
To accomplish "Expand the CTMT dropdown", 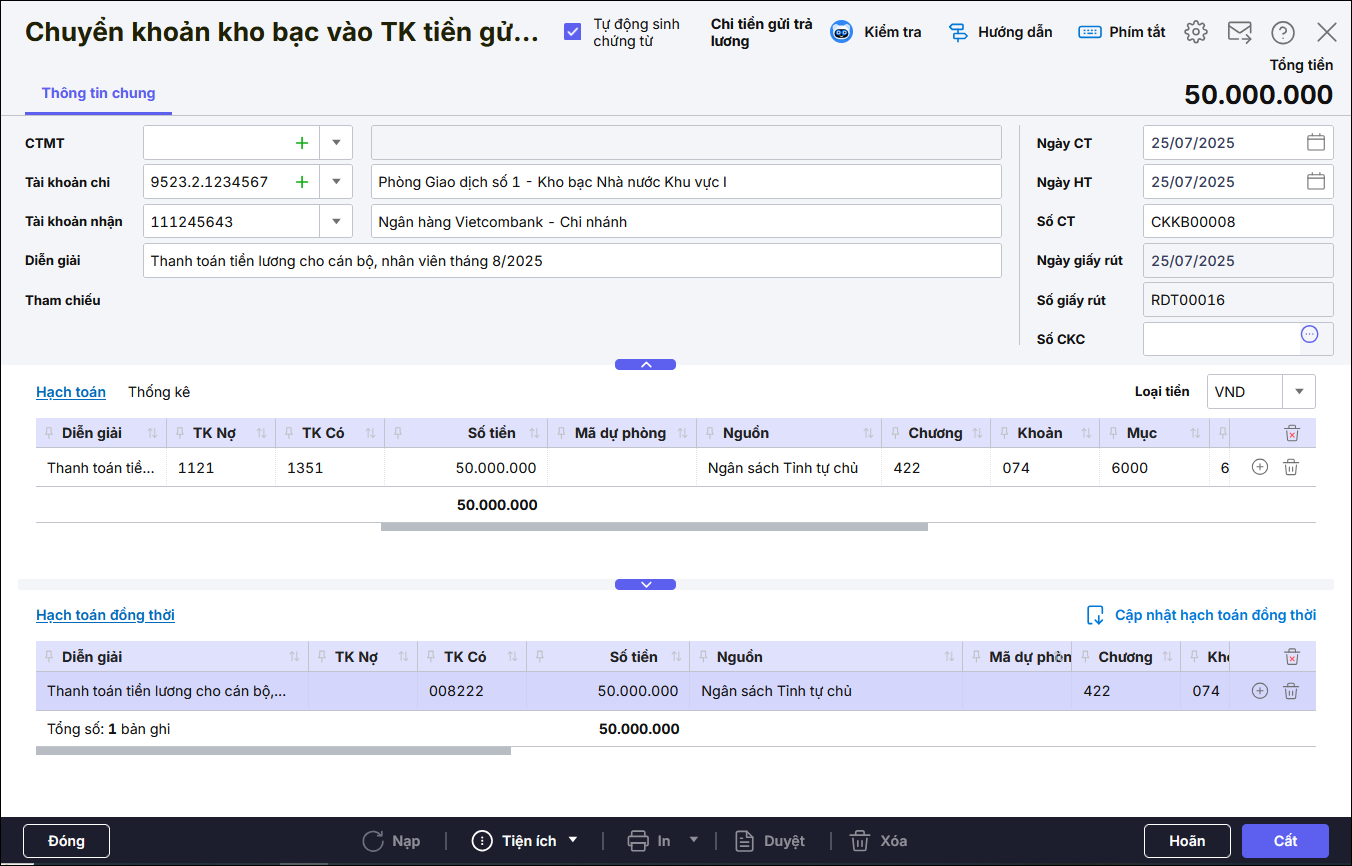I will click(336, 143).
